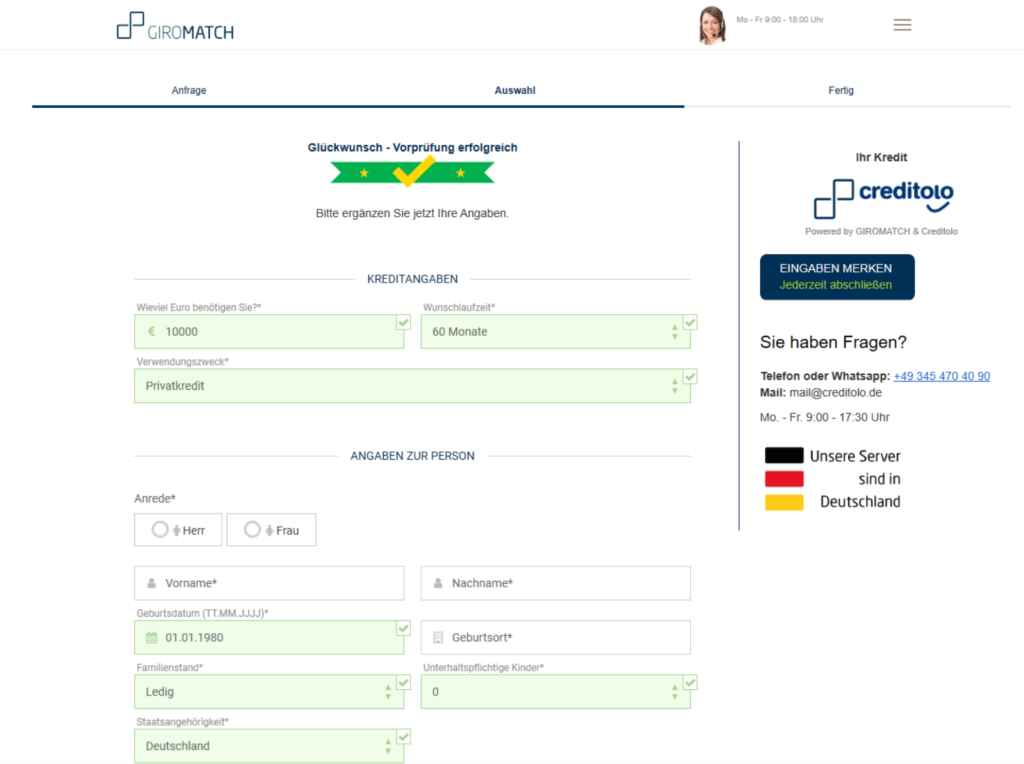Click the green success checkmark banner
Viewport: 1024px width, 764px height.
tap(412, 172)
